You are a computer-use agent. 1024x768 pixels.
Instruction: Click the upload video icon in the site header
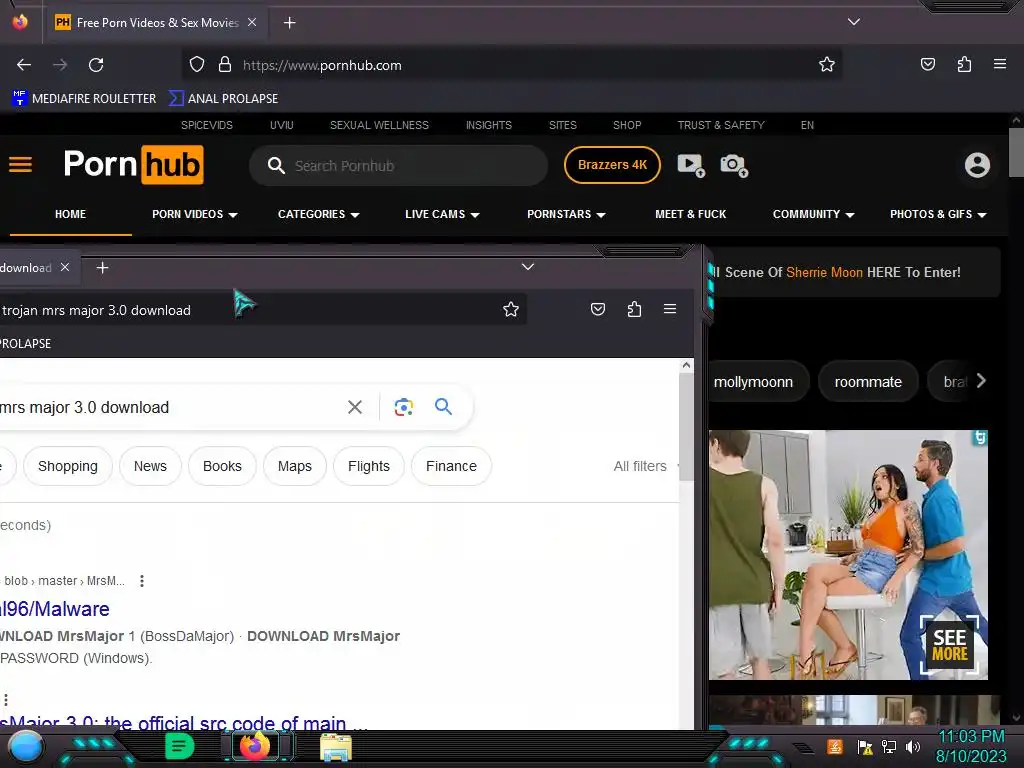691,165
